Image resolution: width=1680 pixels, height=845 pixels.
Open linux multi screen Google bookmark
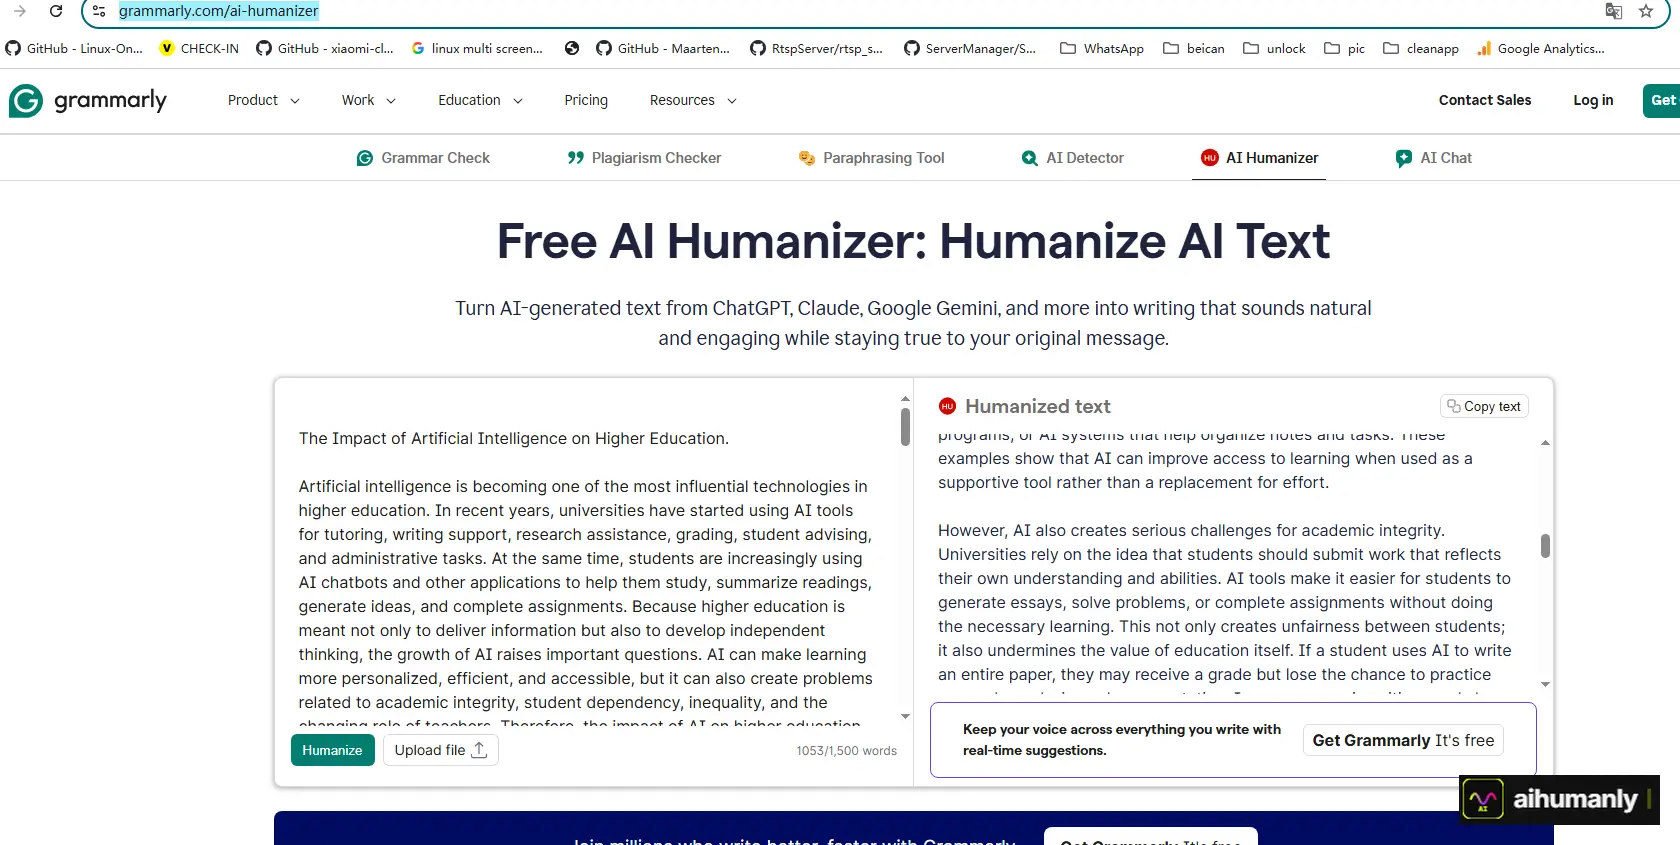[477, 48]
